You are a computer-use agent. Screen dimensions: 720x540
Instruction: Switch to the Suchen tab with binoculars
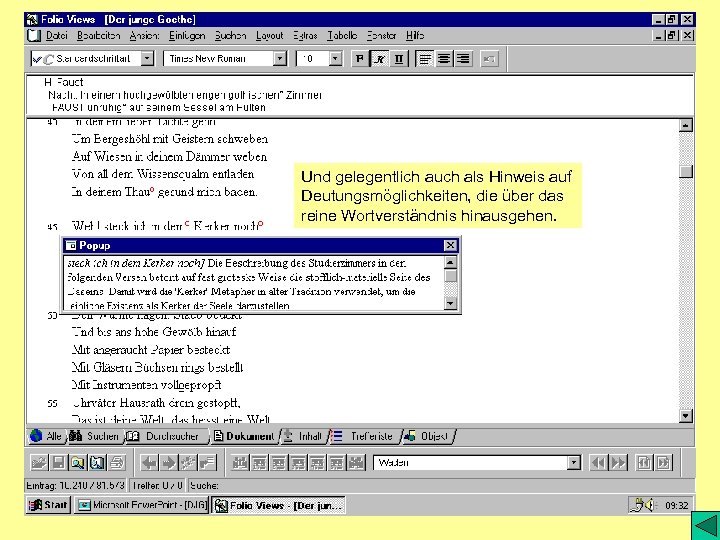click(95, 436)
